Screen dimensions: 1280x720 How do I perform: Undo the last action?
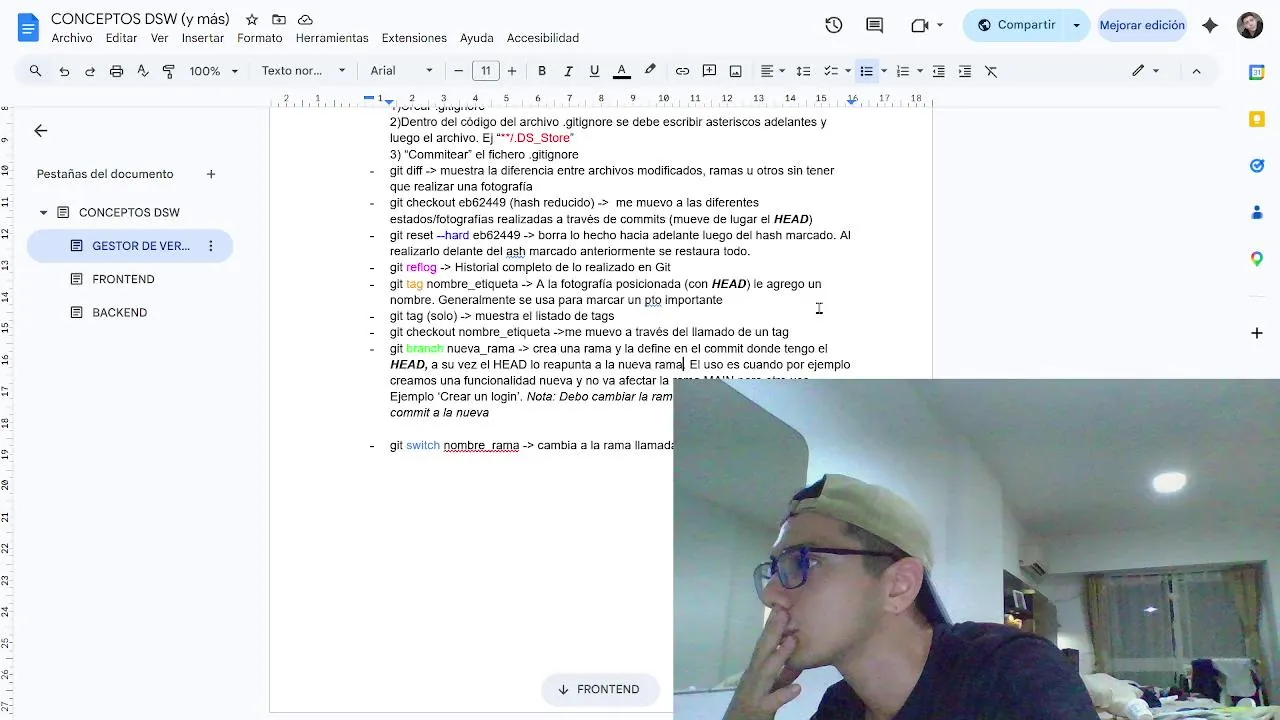pyautogui.click(x=64, y=71)
